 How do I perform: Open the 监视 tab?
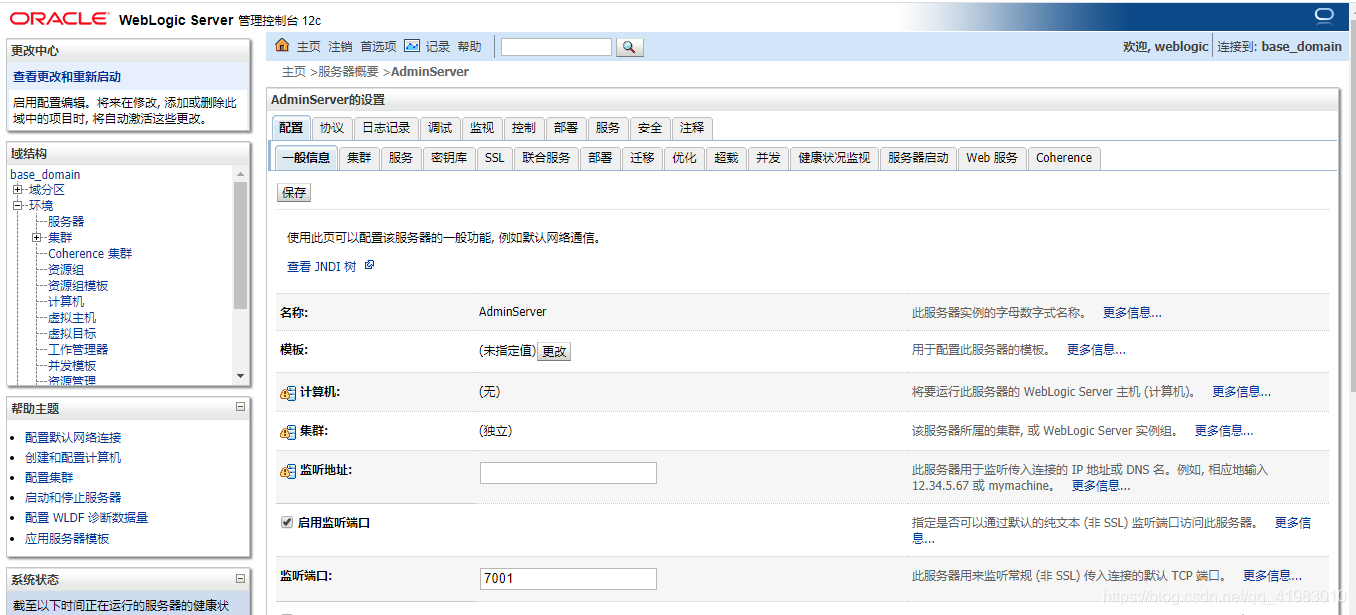pyautogui.click(x=482, y=128)
